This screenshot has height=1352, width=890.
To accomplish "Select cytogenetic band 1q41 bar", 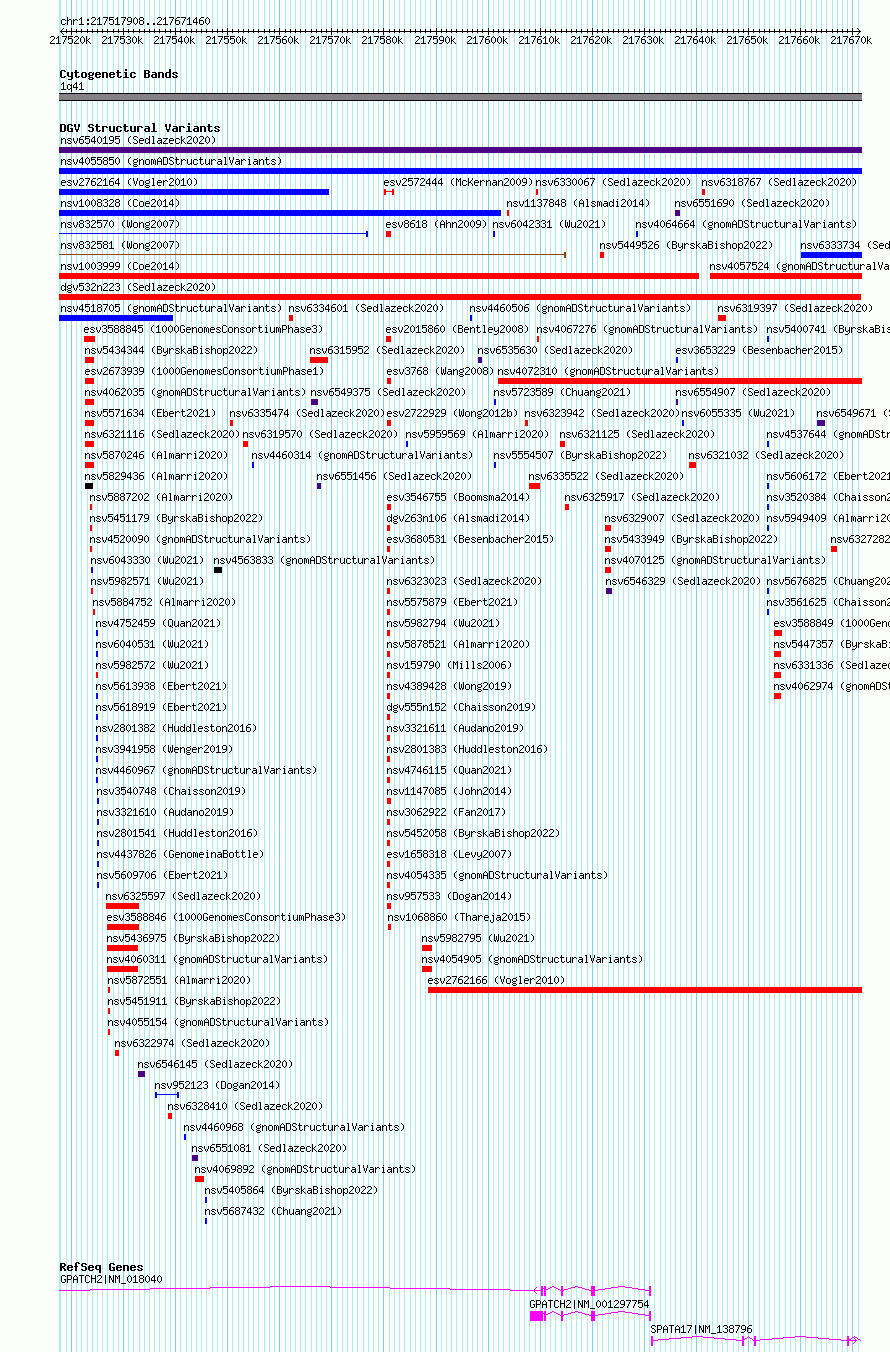I will (460, 97).
